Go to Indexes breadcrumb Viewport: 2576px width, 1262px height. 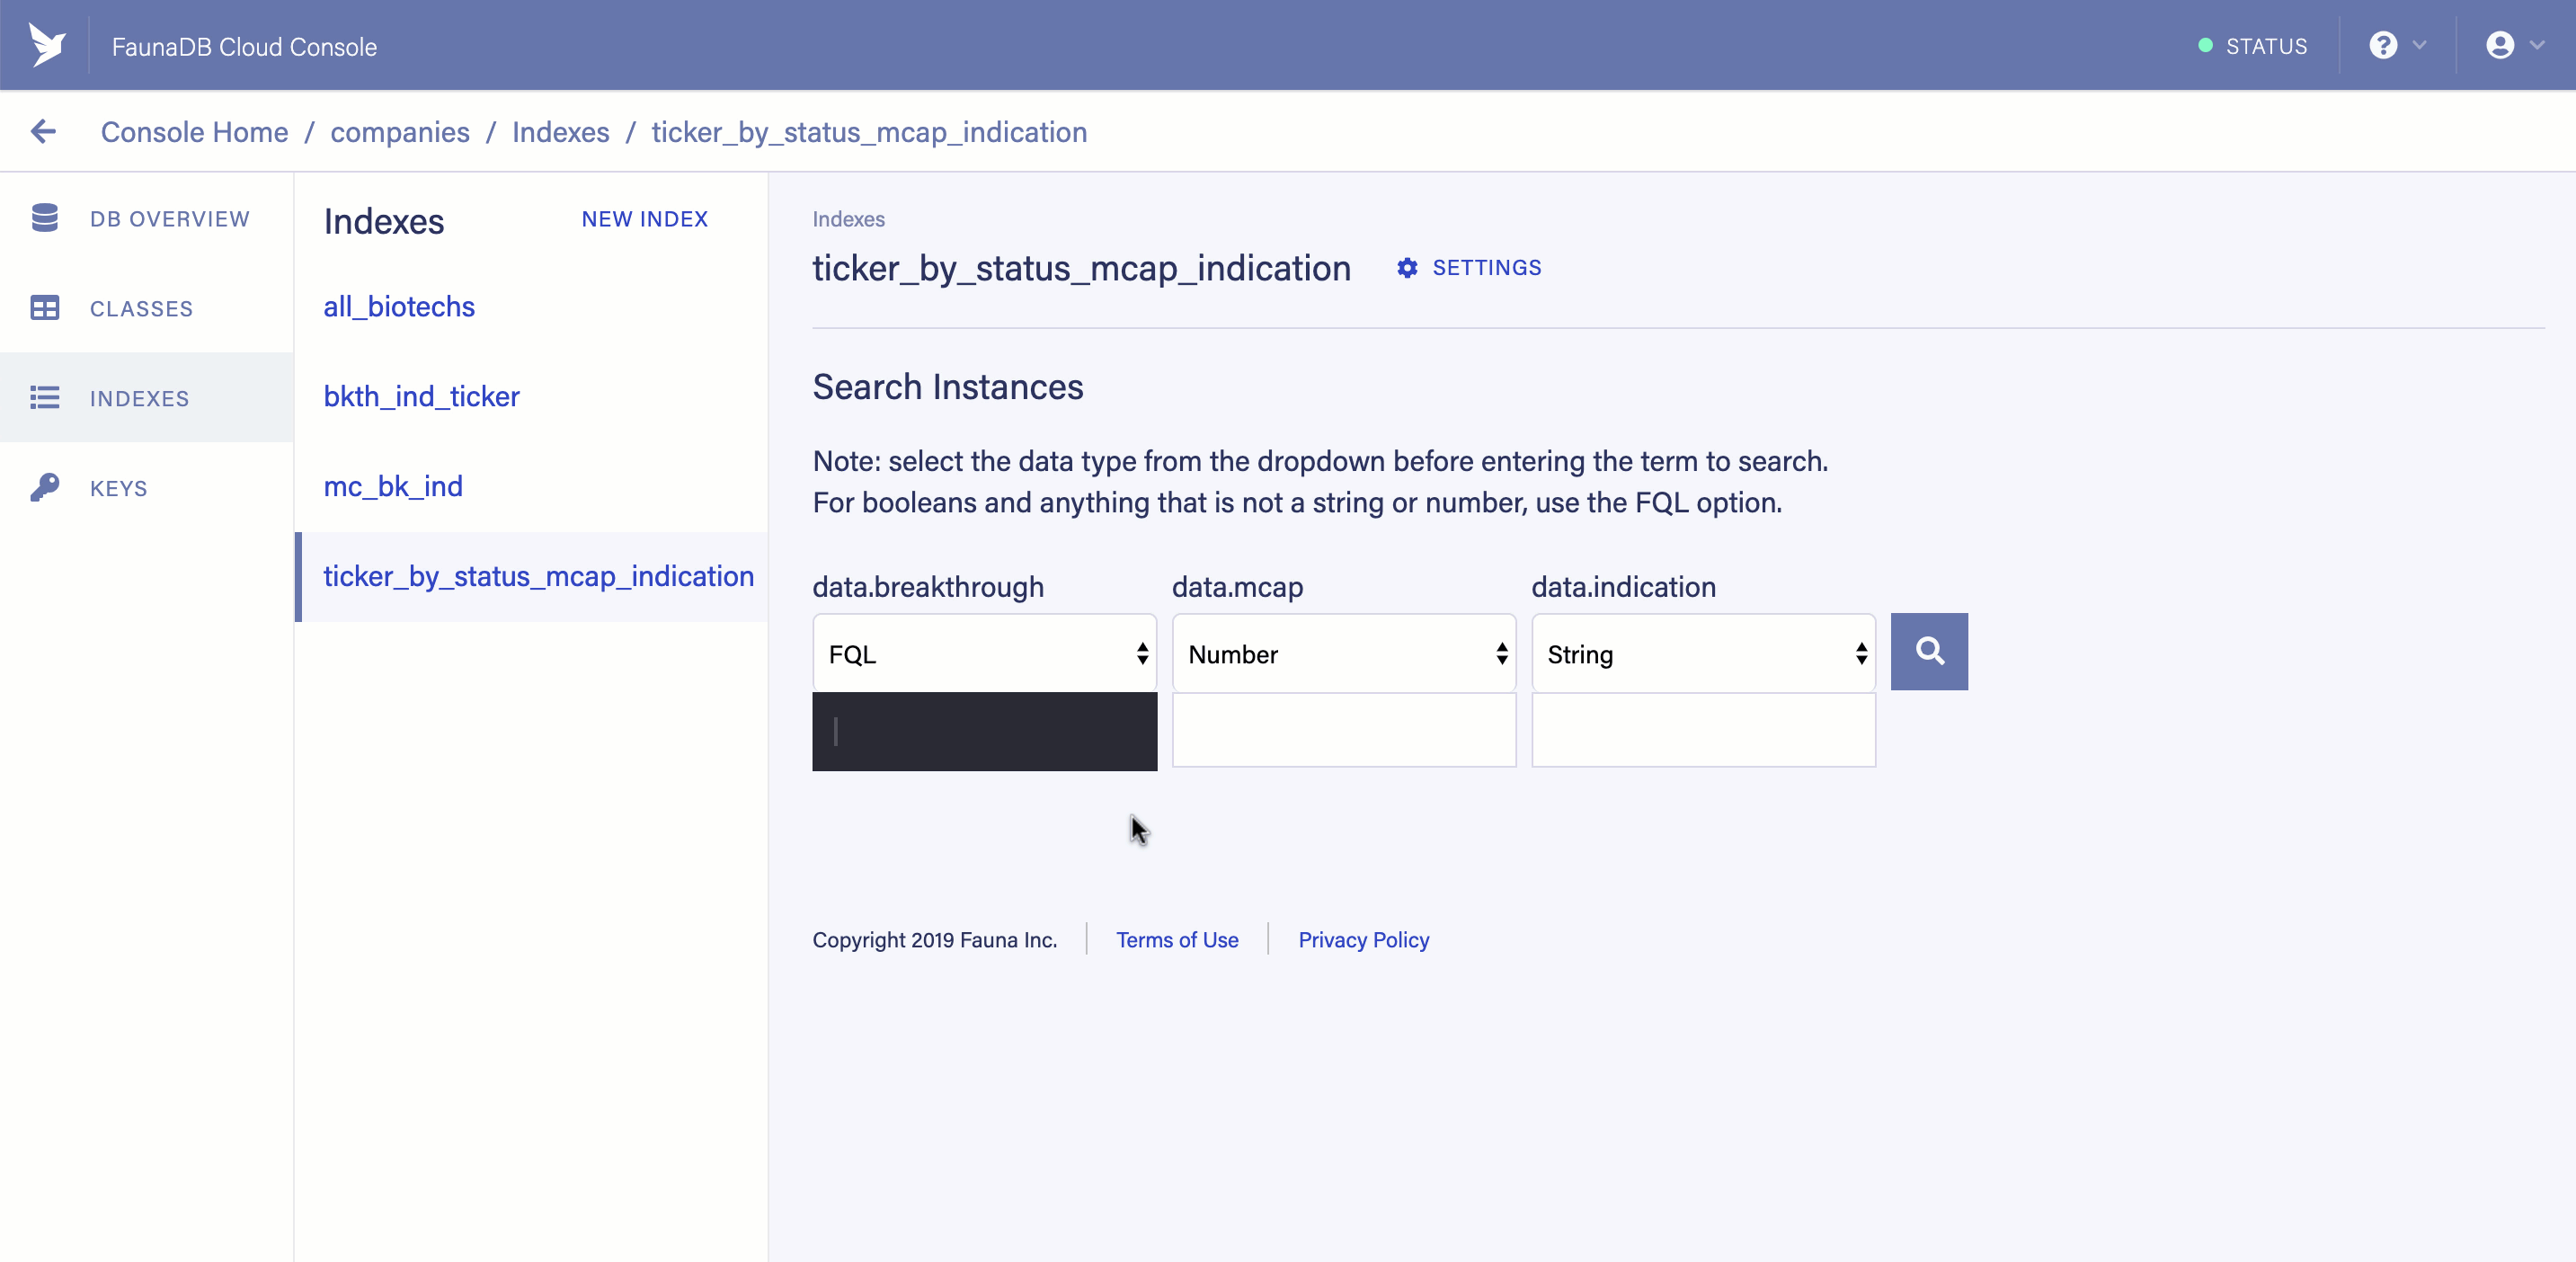point(560,132)
